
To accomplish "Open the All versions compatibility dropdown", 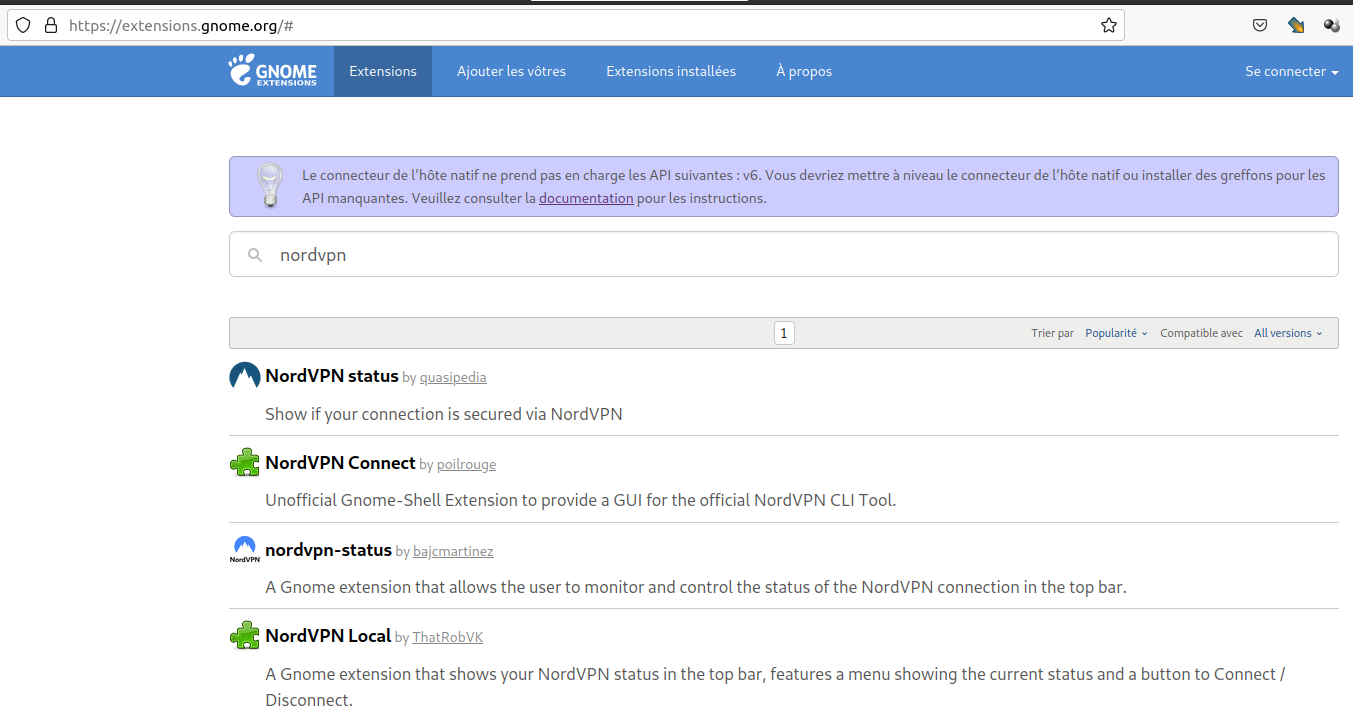I will click(1289, 333).
